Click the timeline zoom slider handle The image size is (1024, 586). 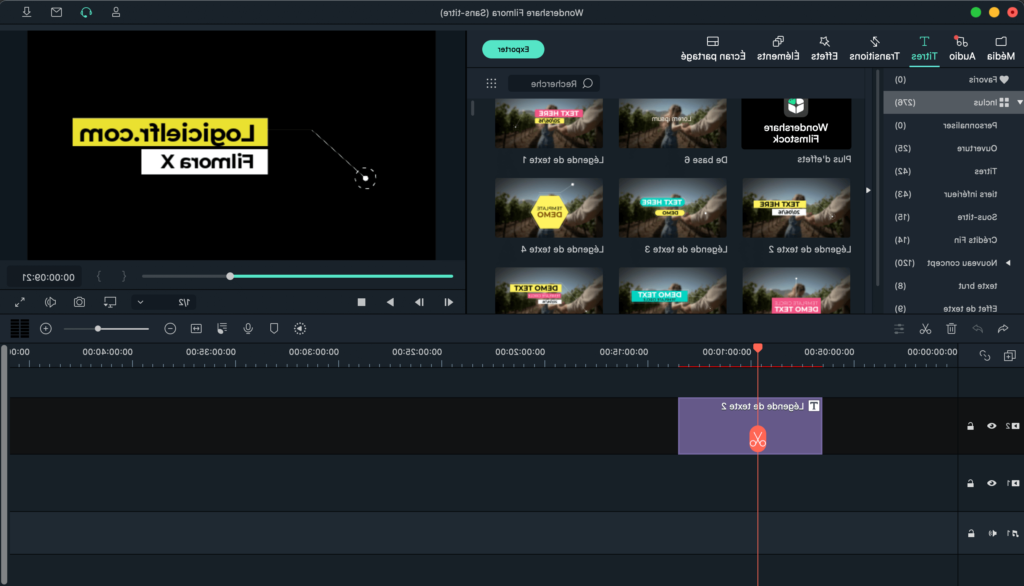[x=98, y=329]
